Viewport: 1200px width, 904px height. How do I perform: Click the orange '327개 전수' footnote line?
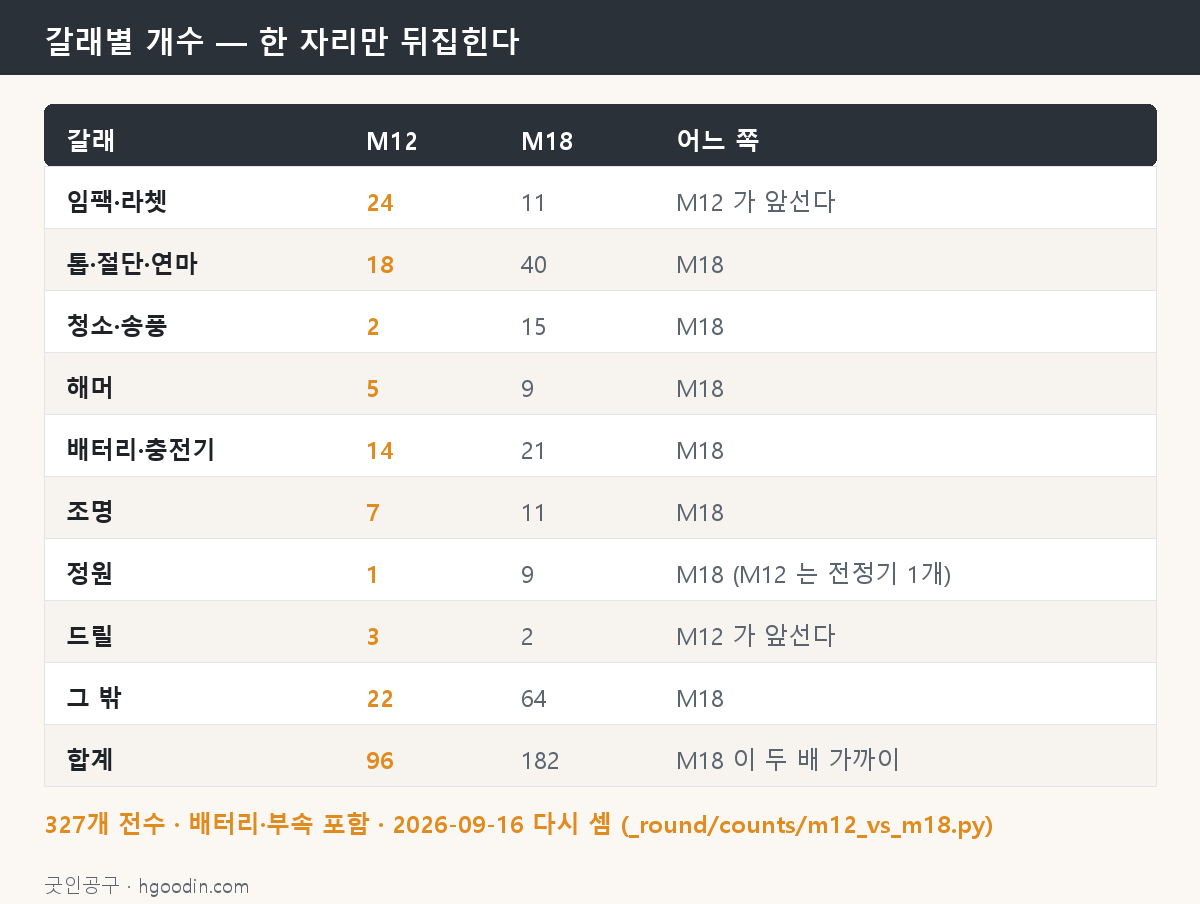click(519, 826)
